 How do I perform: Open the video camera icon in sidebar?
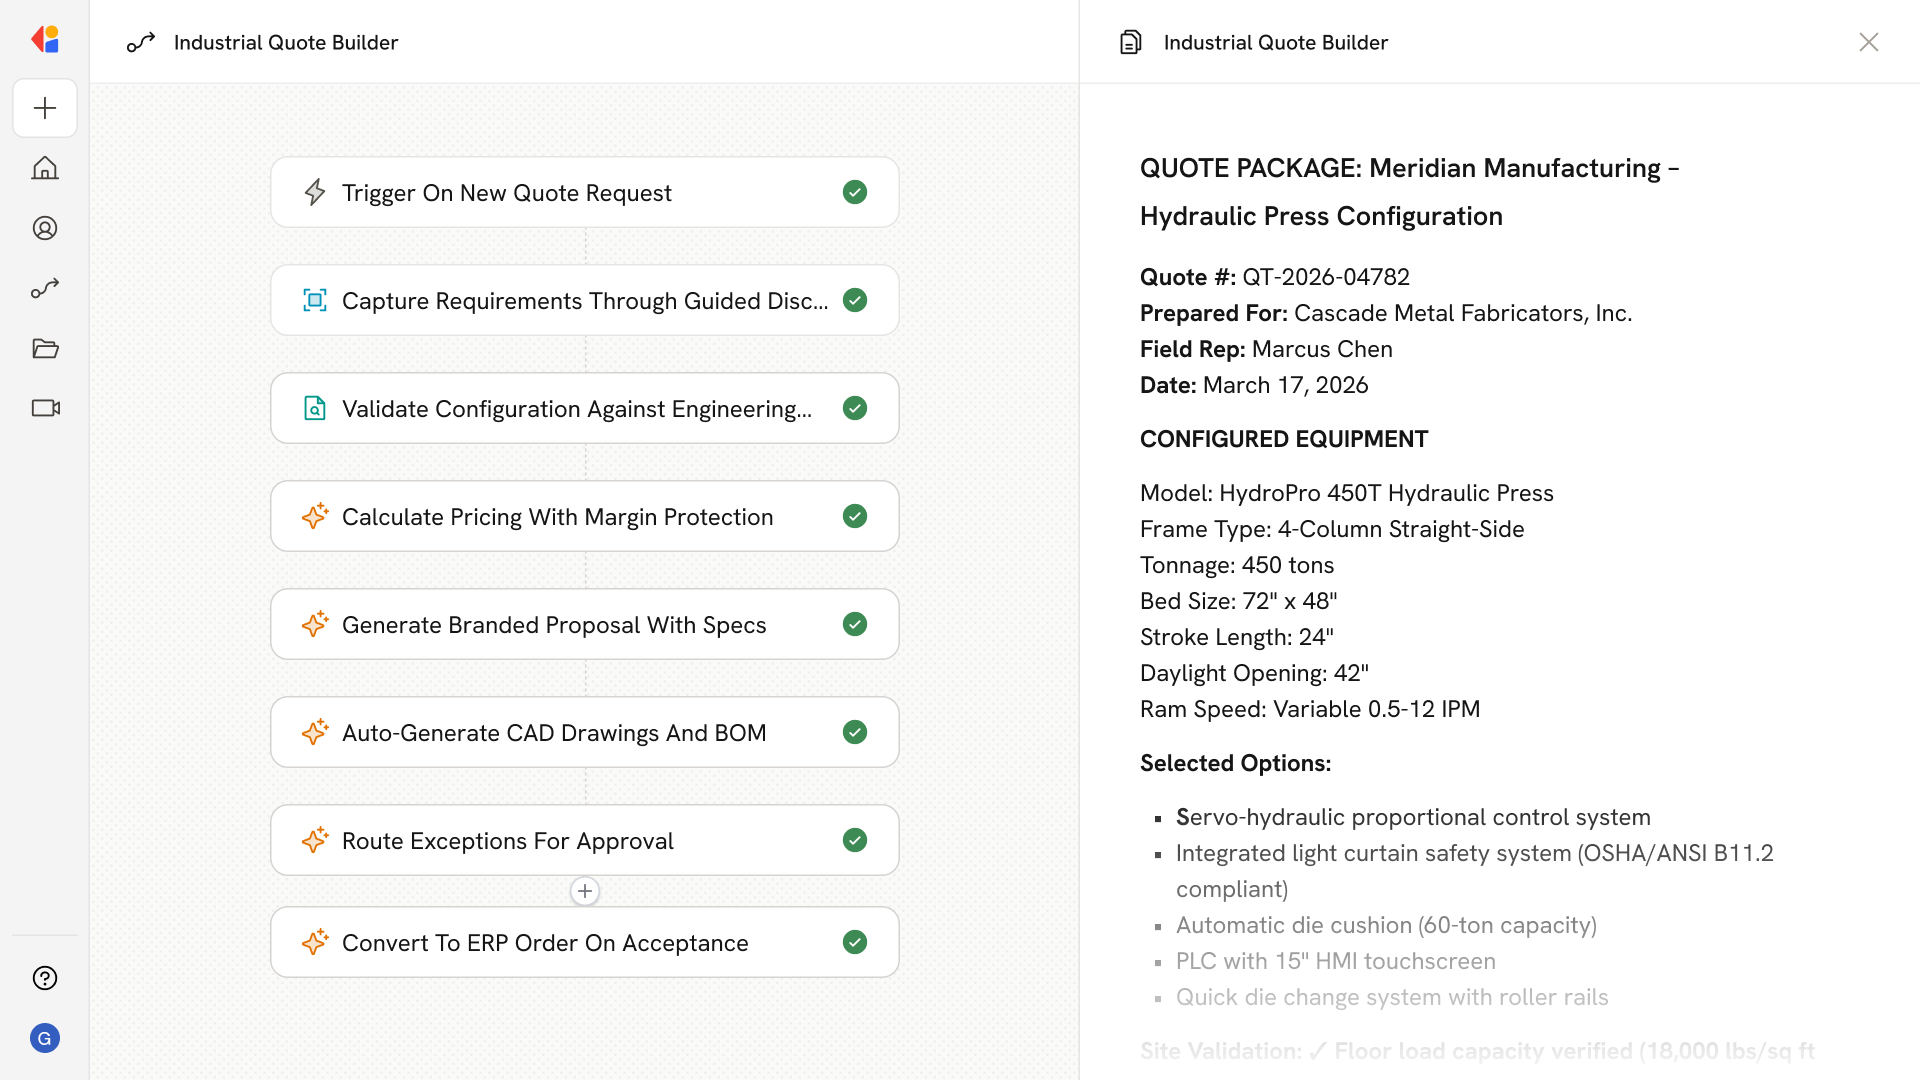(x=45, y=408)
